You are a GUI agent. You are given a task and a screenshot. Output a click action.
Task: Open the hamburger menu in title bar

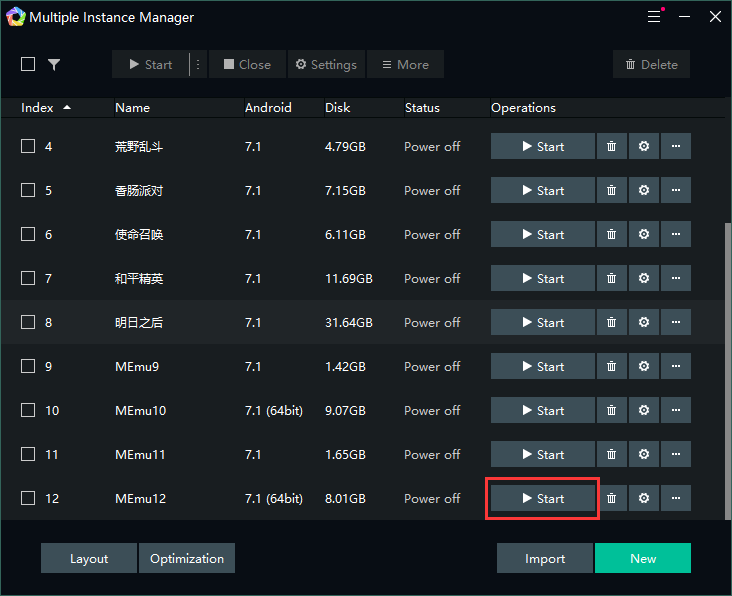[654, 17]
